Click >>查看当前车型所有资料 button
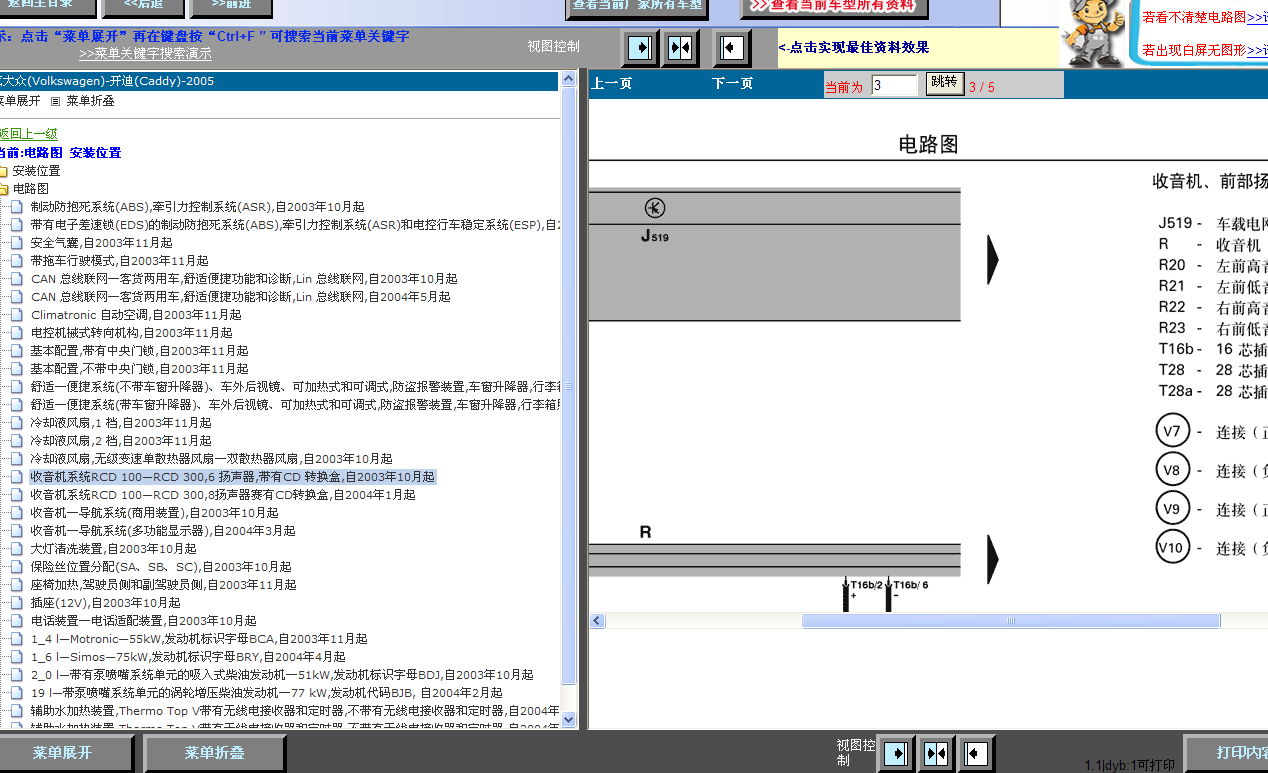Viewport: 1268px width, 773px height. coord(834,7)
